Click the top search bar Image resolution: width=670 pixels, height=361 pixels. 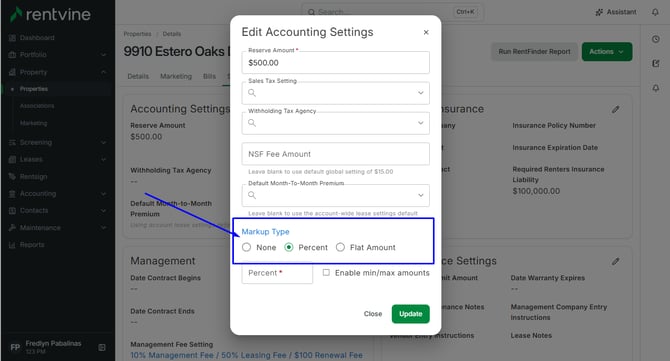392,12
